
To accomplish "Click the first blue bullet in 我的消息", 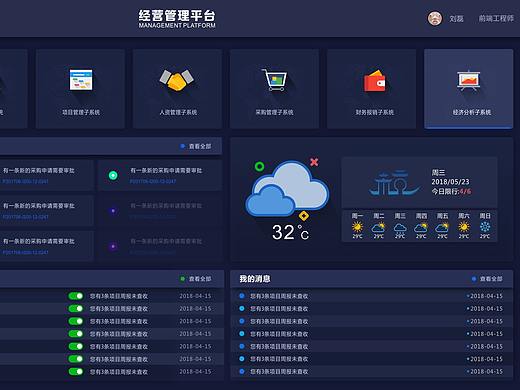I will coord(242,296).
